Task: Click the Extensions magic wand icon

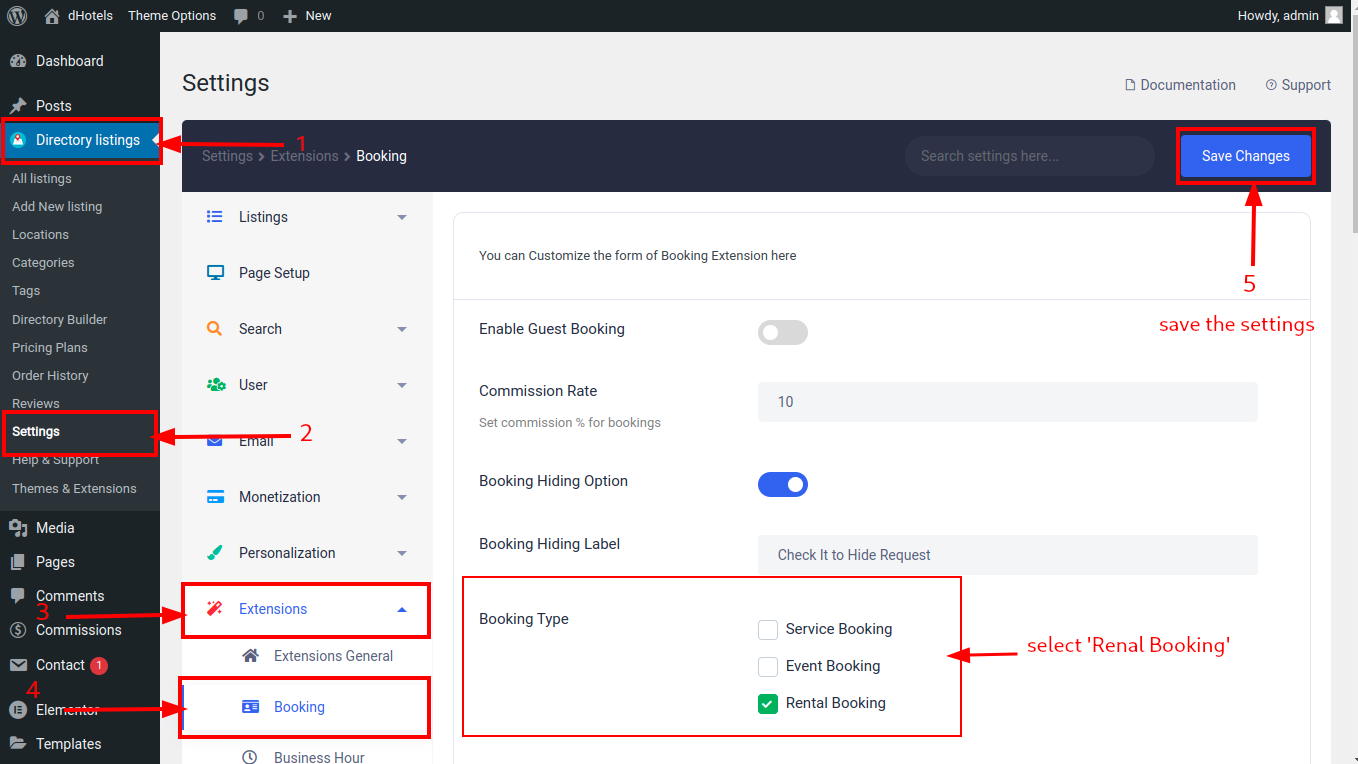Action: point(214,609)
